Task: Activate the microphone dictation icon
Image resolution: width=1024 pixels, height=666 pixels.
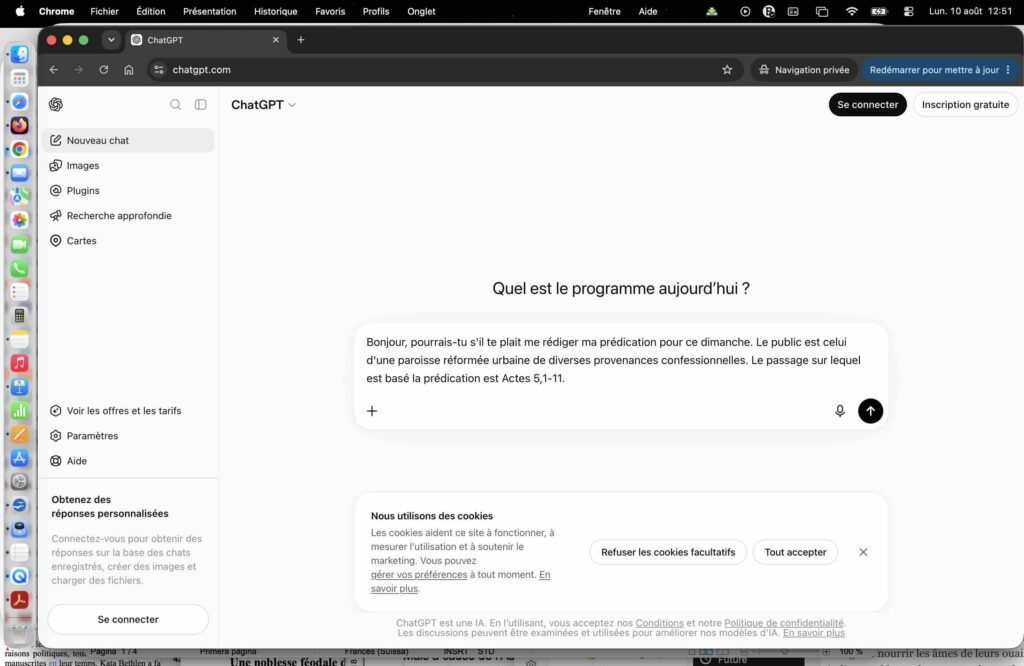Action: coord(840,411)
